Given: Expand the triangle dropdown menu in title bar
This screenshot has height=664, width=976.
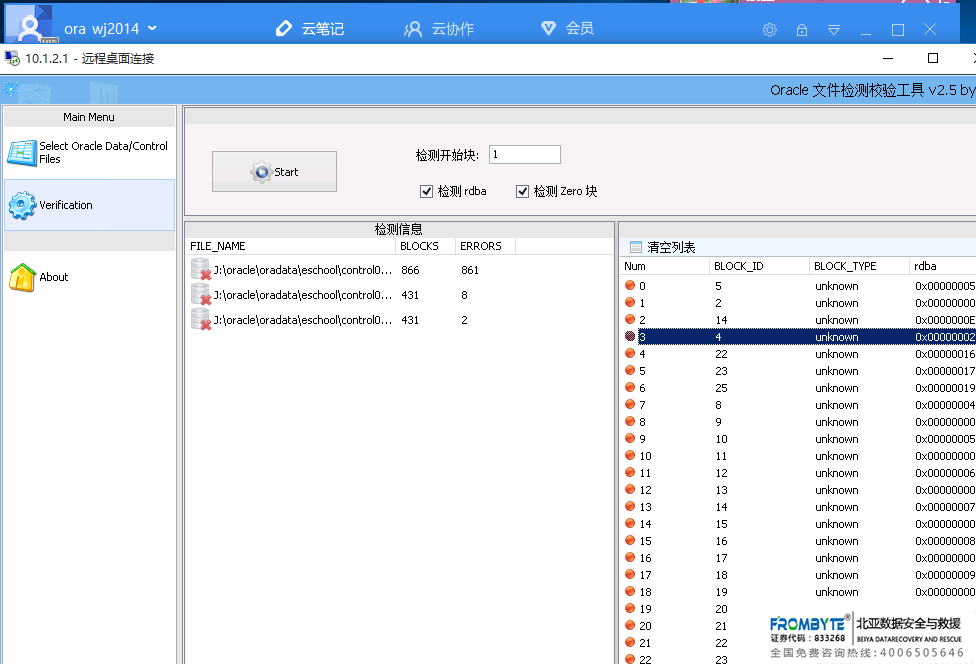Looking at the screenshot, I should tap(834, 30).
